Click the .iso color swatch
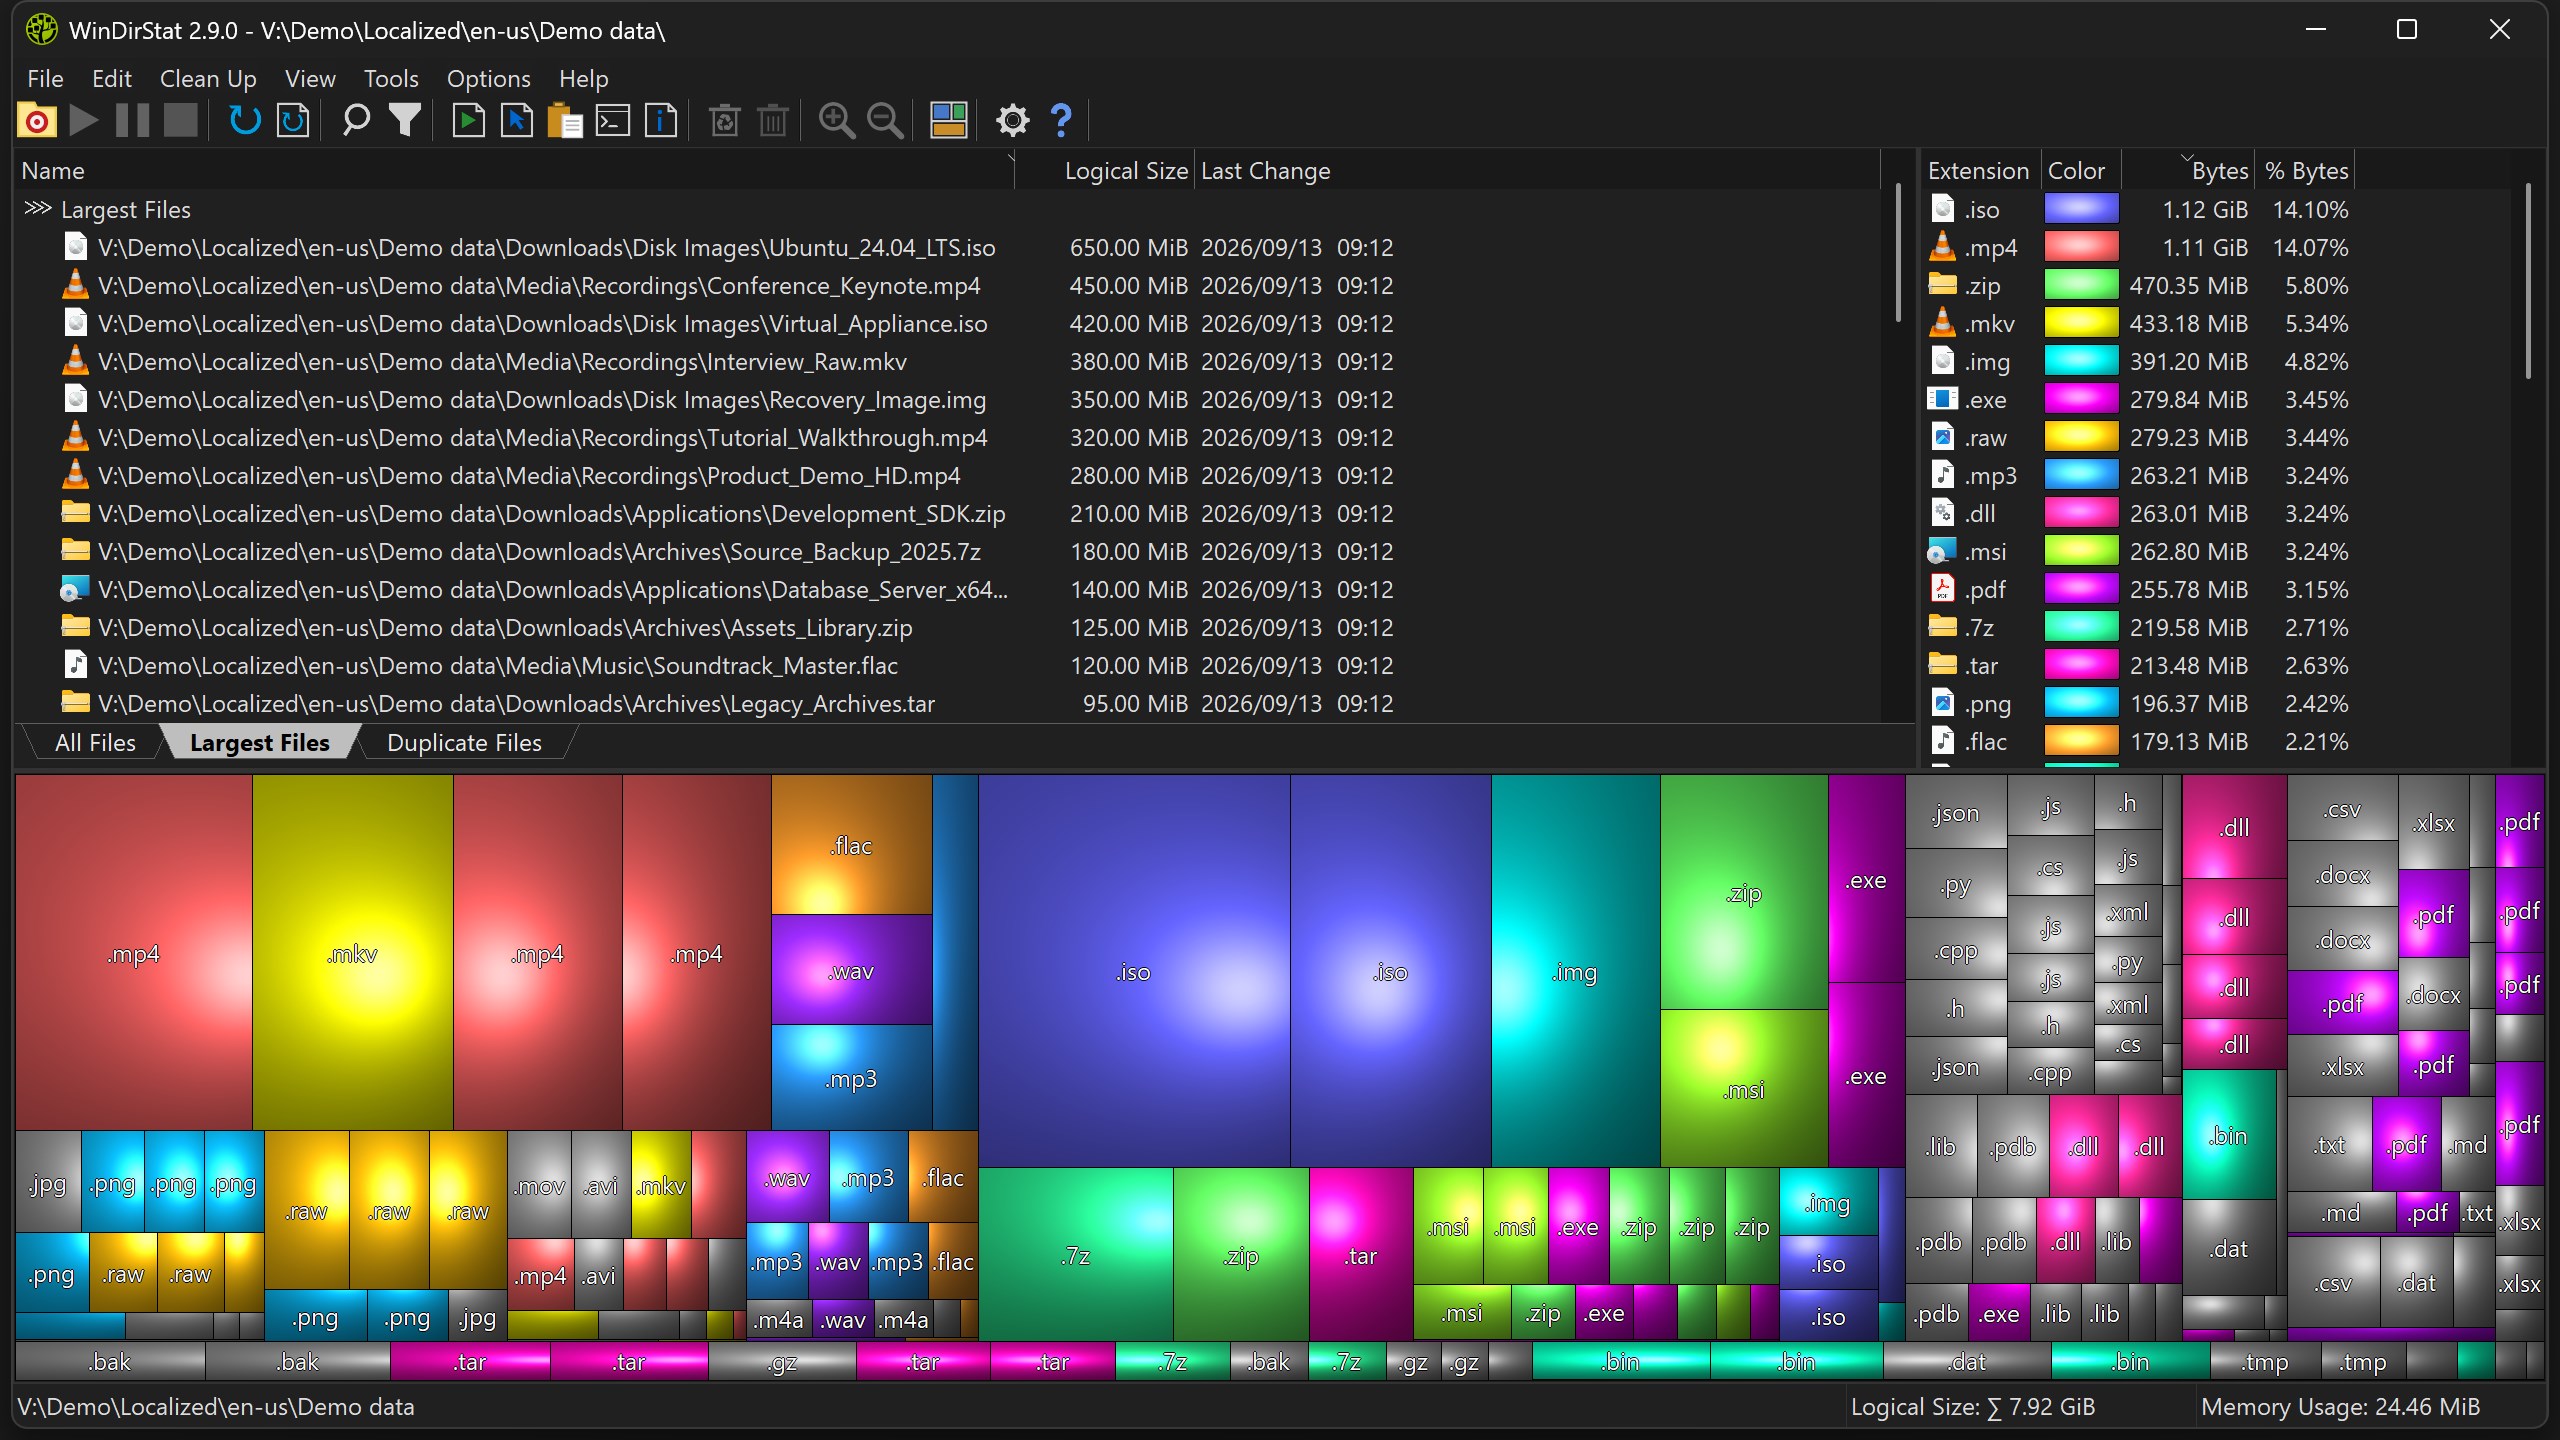This screenshot has width=2560, height=1440. [2081, 209]
